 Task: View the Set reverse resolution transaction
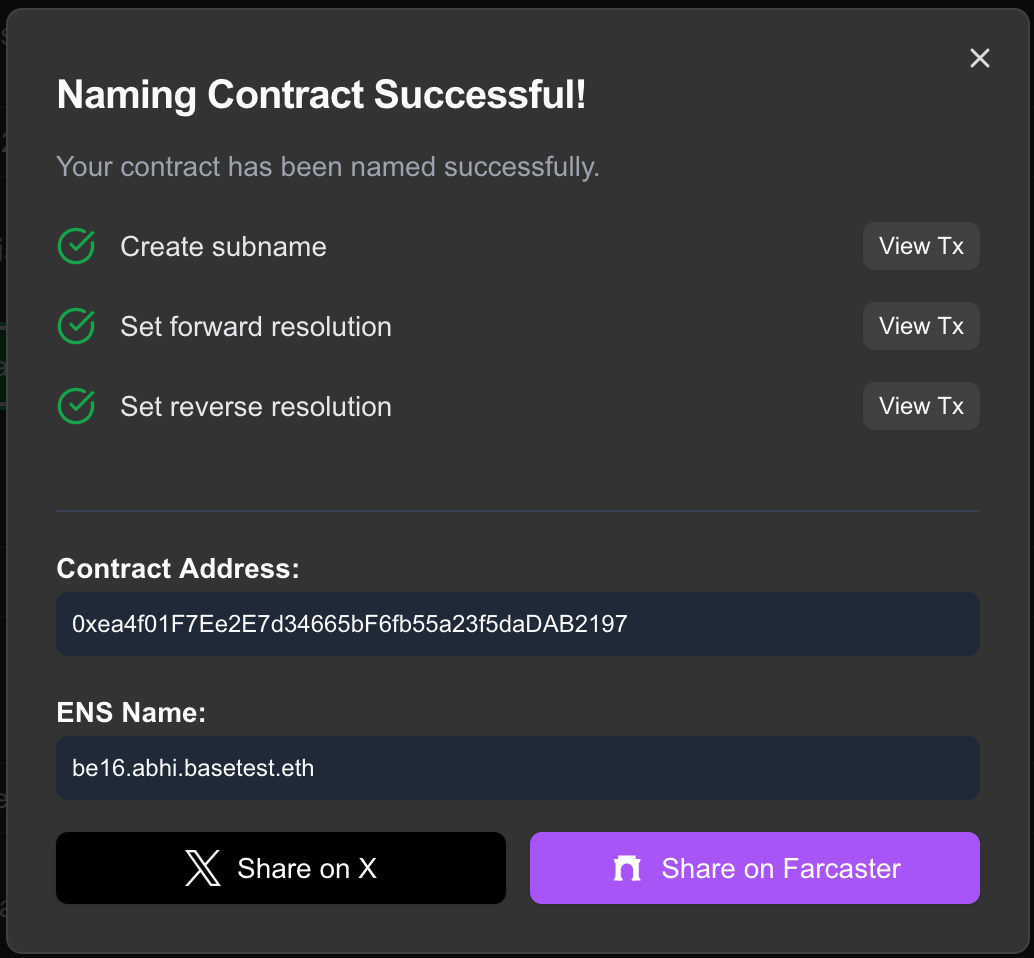click(x=920, y=406)
